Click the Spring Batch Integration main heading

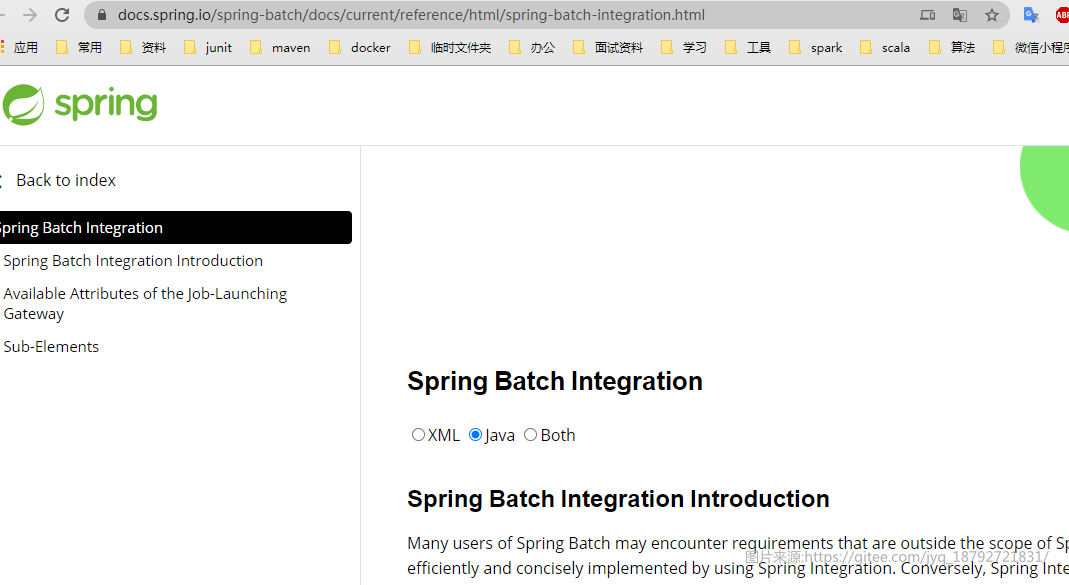[x=554, y=380]
